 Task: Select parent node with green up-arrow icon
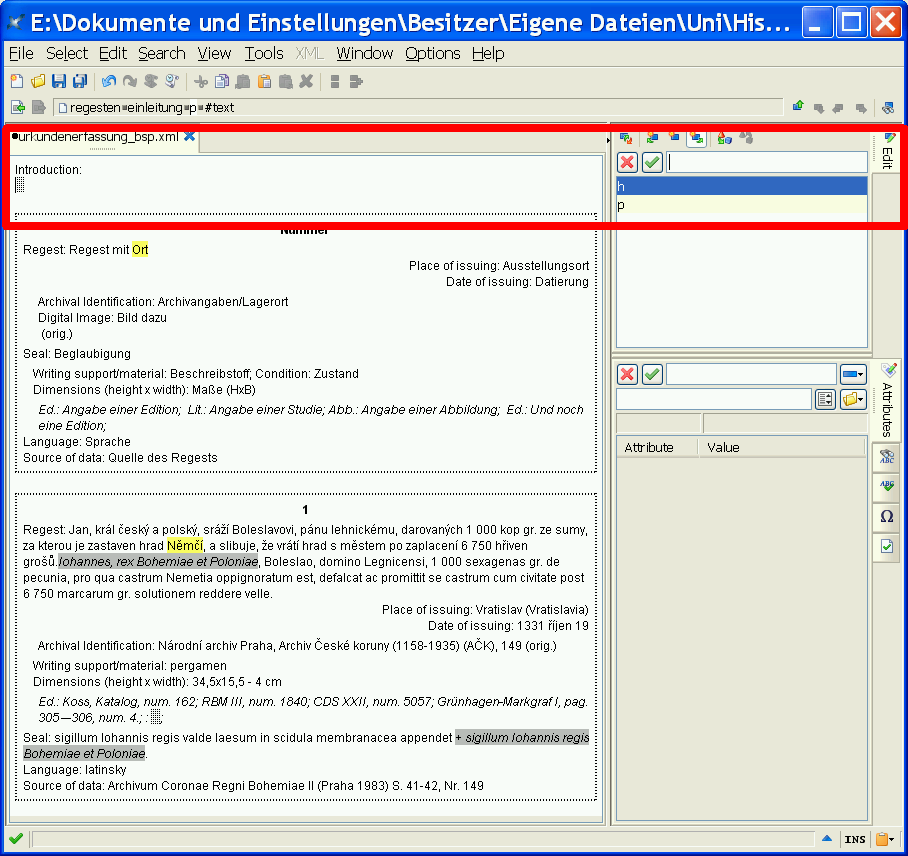pyautogui.click(x=799, y=107)
